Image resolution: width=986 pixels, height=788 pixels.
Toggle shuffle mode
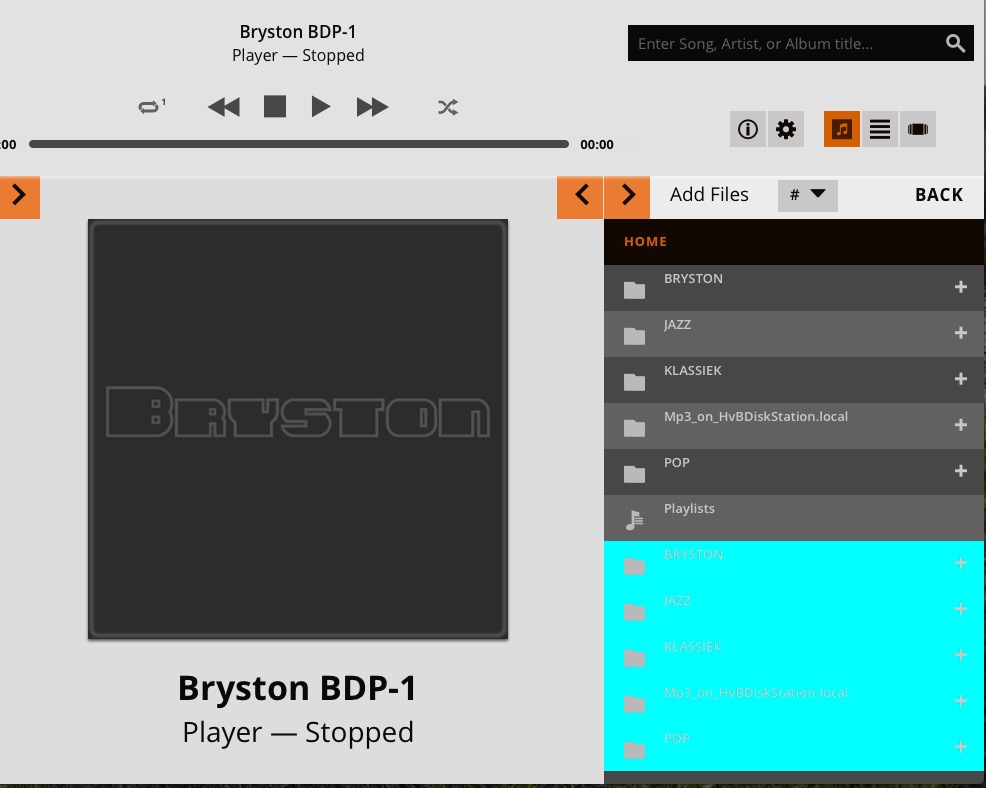[x=448, y=108]
